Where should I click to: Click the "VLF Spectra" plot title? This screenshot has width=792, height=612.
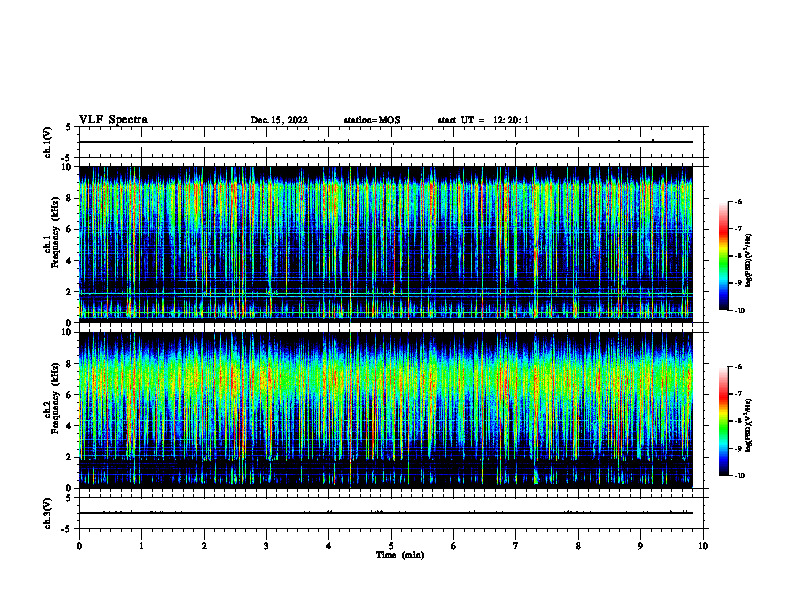tap(113, 120)
